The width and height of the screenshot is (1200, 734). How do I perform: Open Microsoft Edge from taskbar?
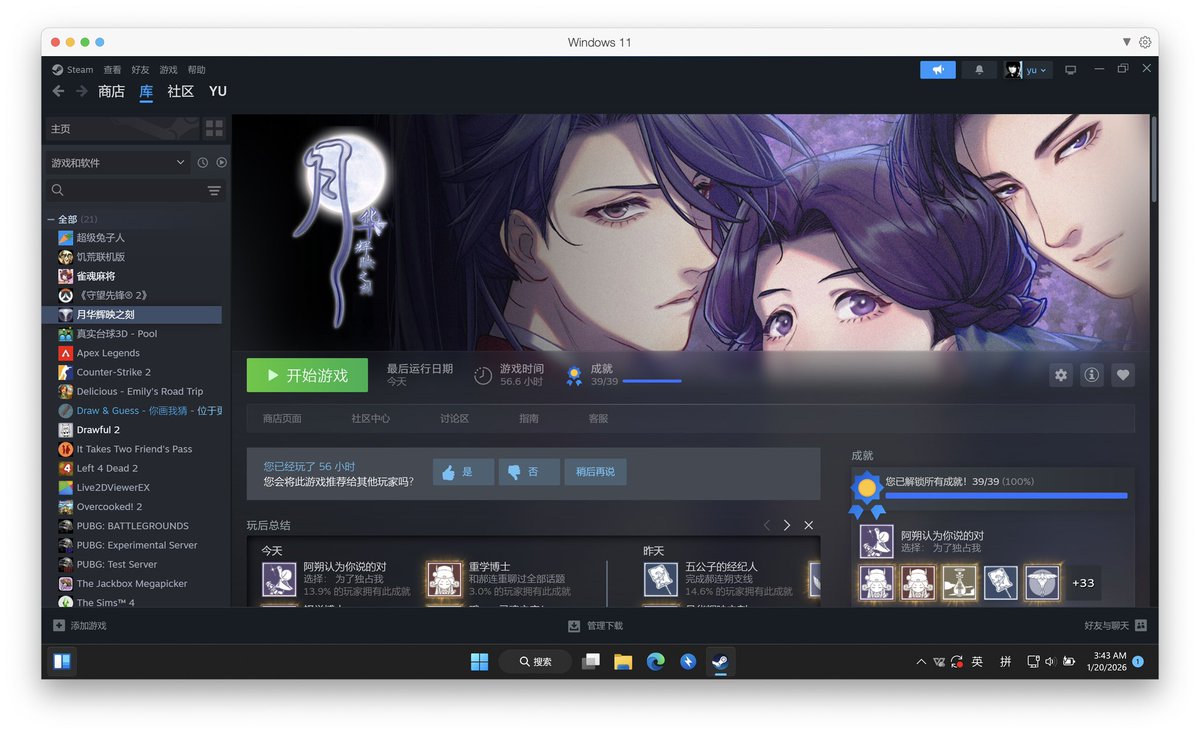click(655, 661)
